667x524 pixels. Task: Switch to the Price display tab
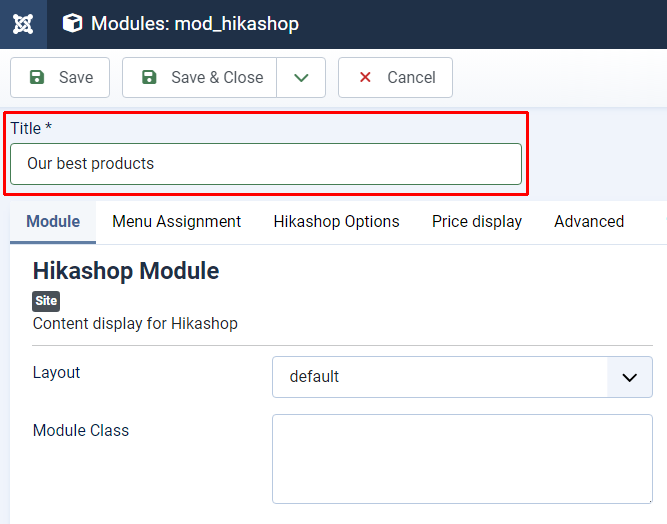tap(477, 222)
